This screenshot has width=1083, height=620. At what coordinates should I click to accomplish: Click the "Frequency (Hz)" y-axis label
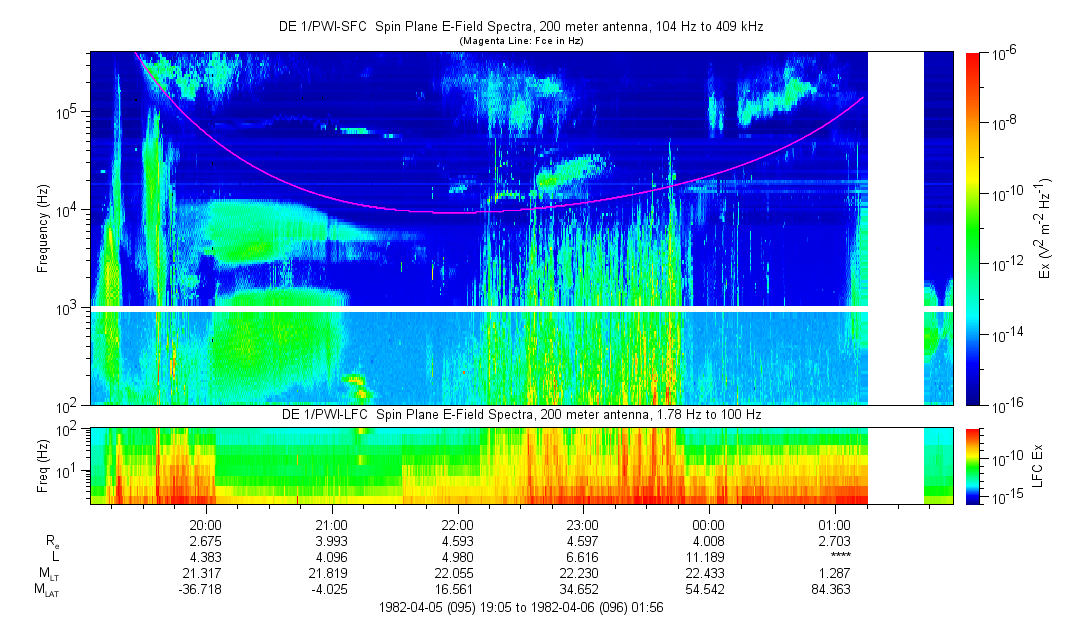tap(42, 229)
